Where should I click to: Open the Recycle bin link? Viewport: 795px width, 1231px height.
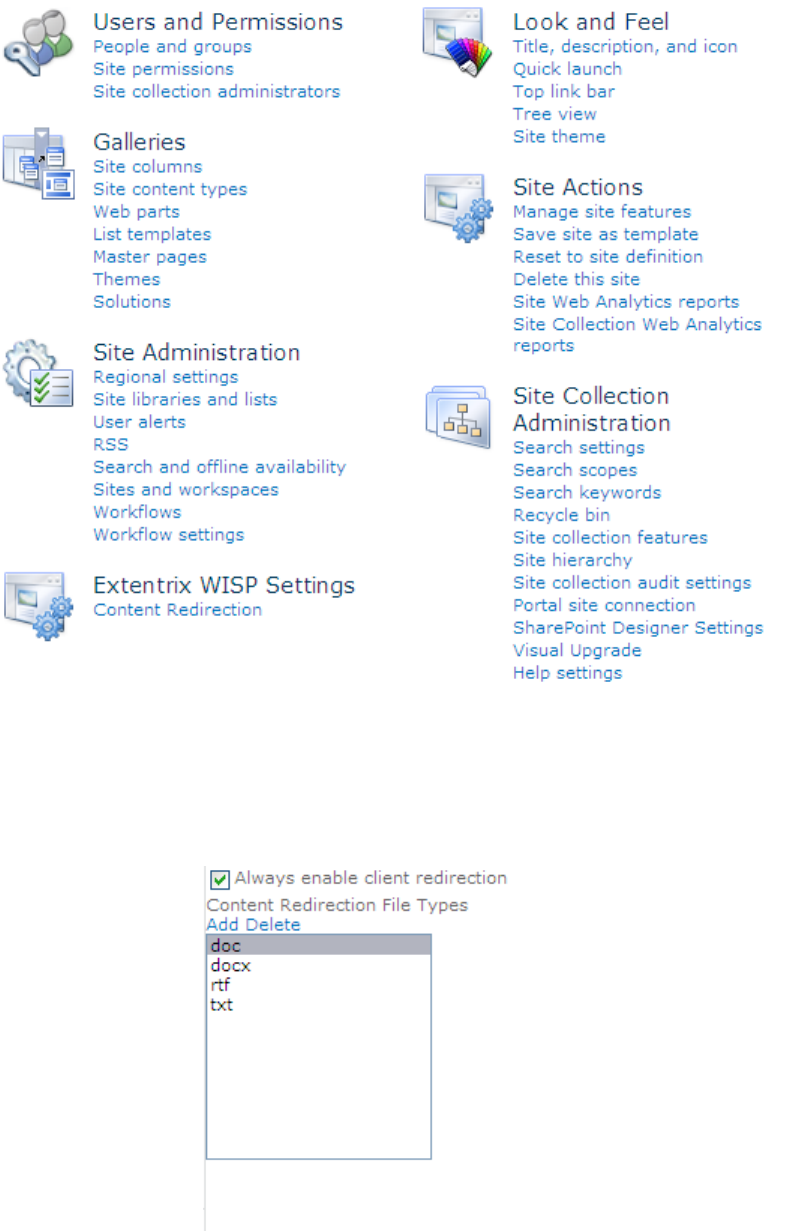[561, 516]
